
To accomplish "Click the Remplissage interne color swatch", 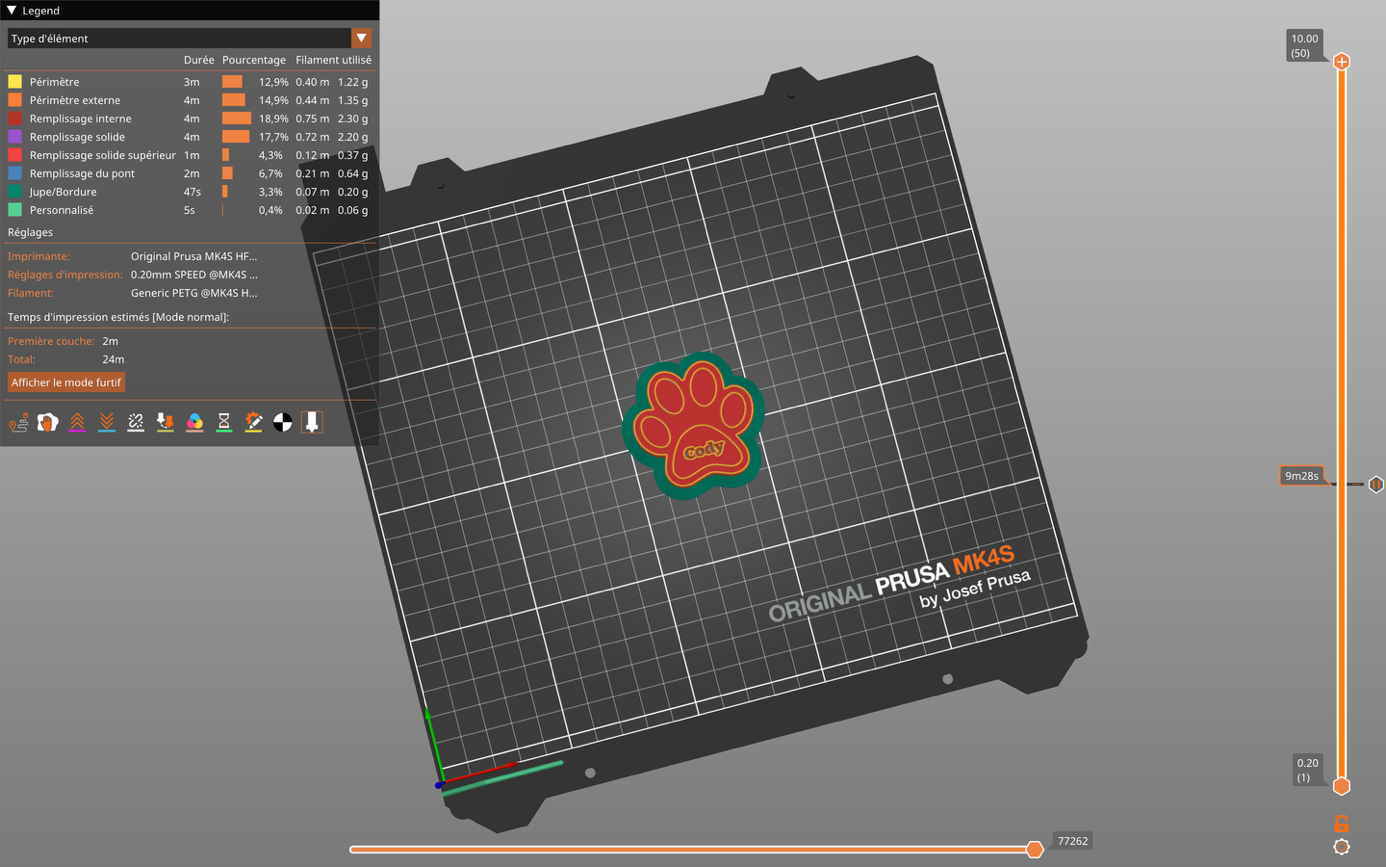I will tap(15, 118).
